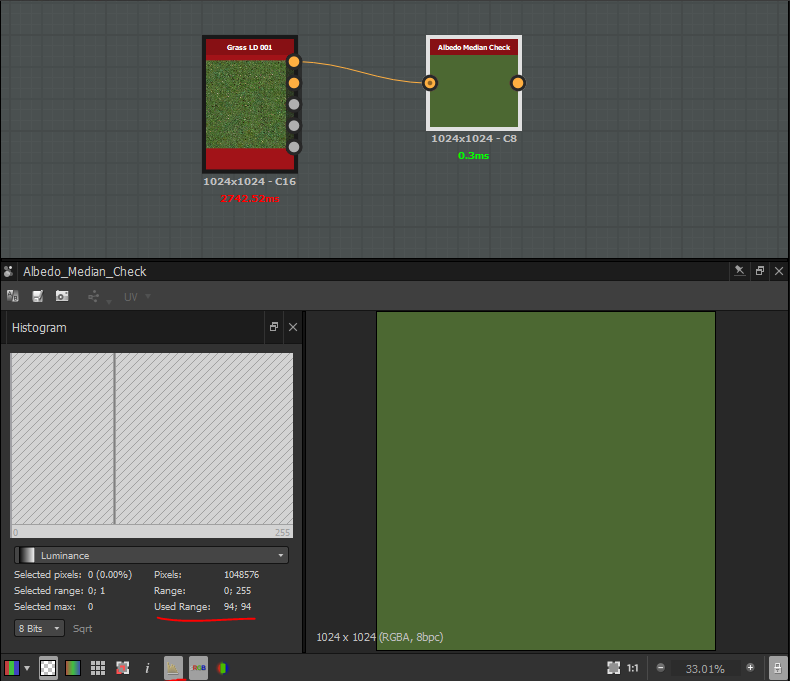This screenshot has width=790, height=681.
Task: Toggle the histogram display icon
Action: point(173,667)
